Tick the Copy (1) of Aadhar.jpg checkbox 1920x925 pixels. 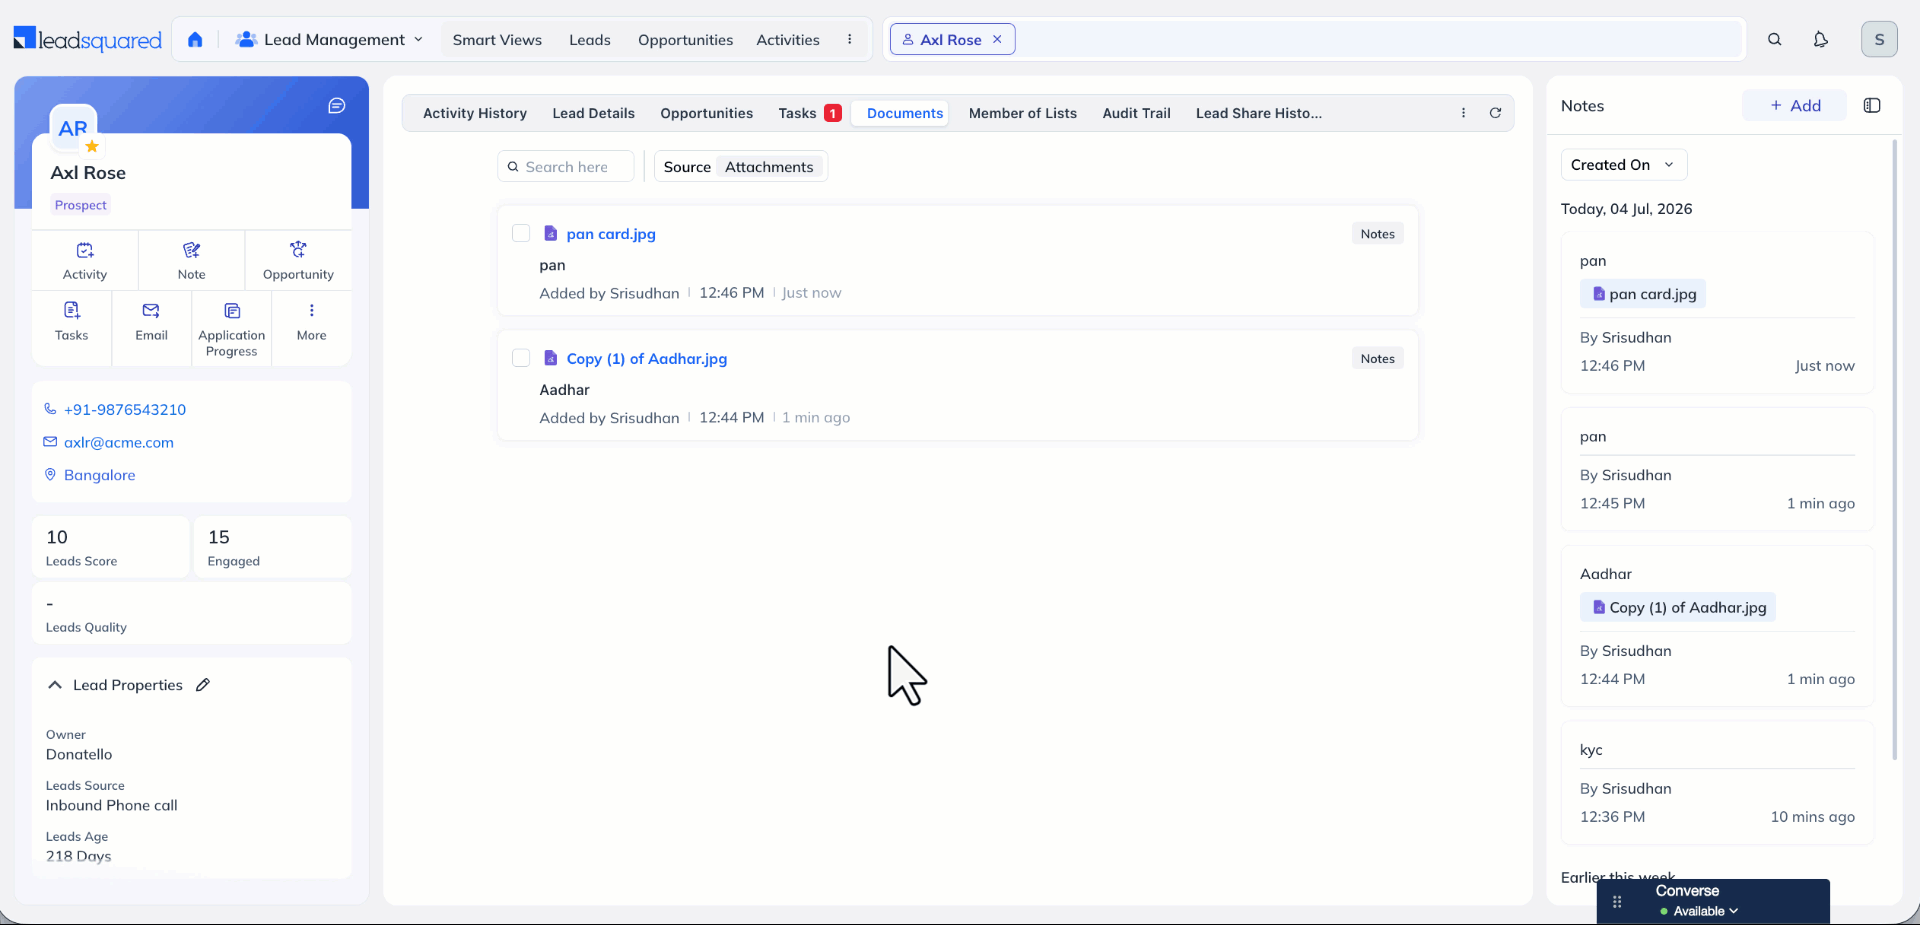(521, 358)
